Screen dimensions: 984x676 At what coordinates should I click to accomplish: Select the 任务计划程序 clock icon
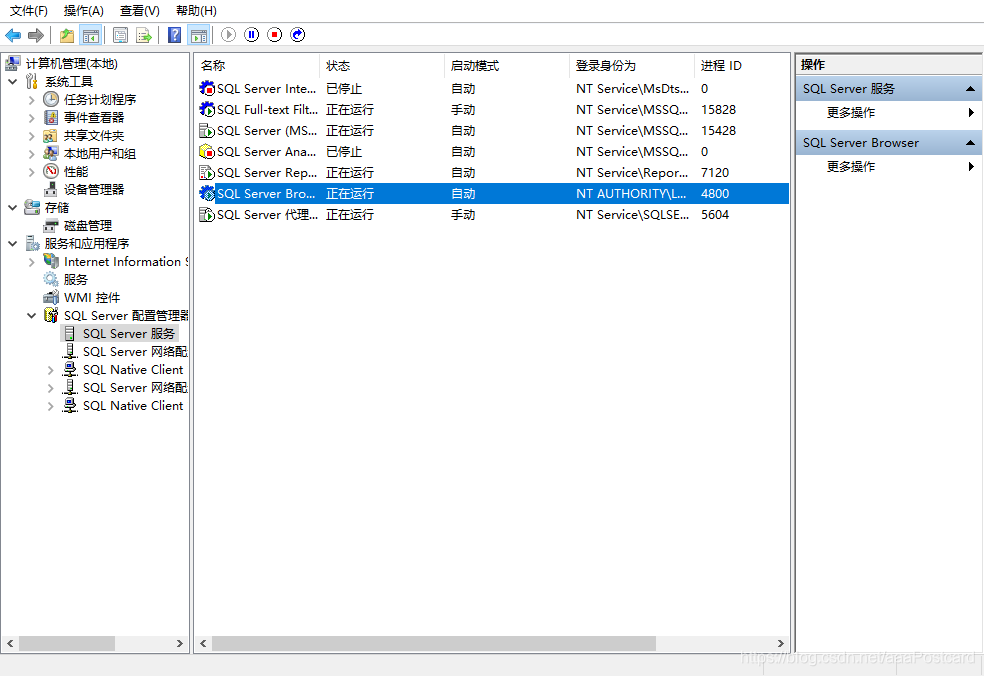point(51,99)
